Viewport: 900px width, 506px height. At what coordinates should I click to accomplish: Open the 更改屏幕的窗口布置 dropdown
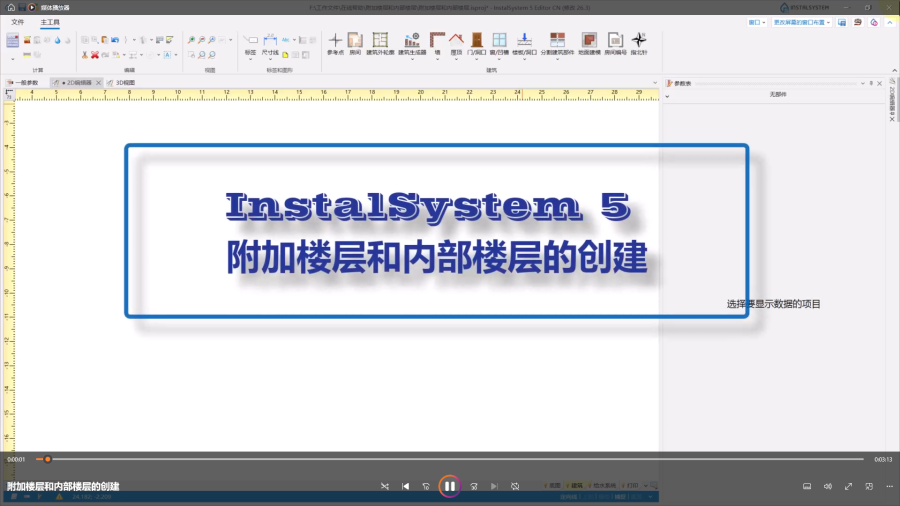tap(801, 21)
